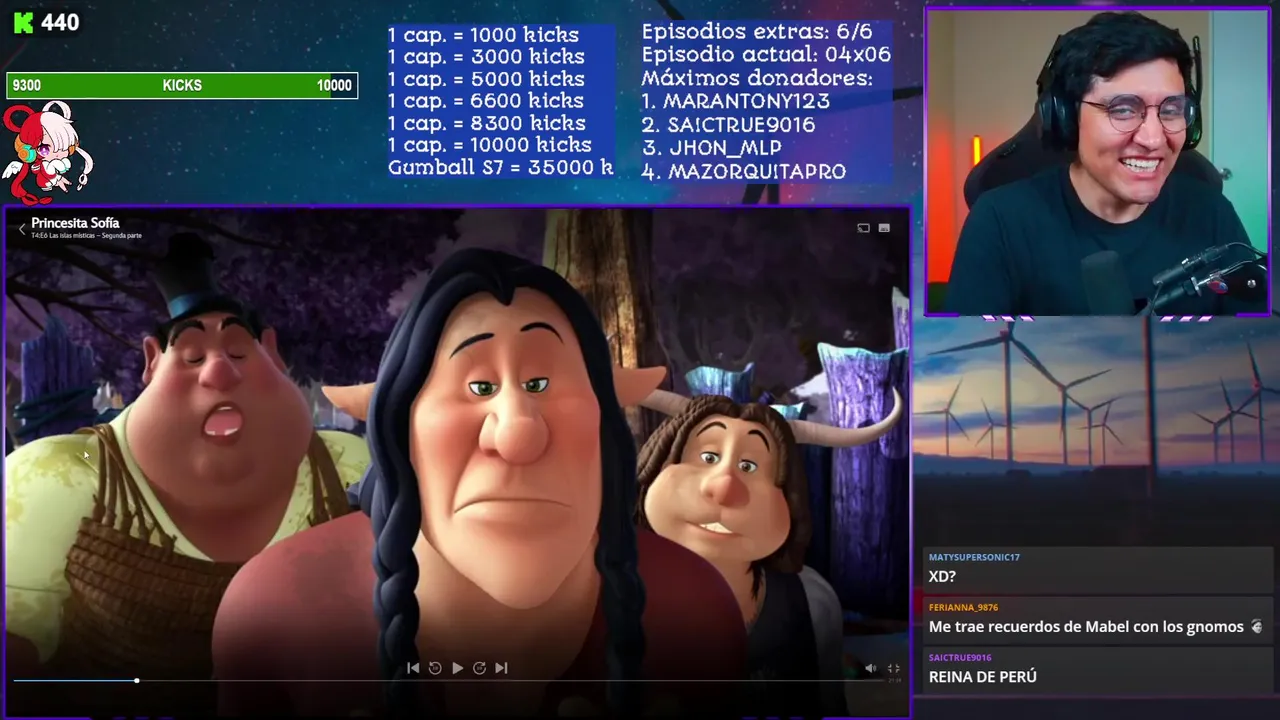1280x720 pixels.
Task: Open SAICTRUE9016's chat username
Action: pyautogui.click(x=960, y=657)
